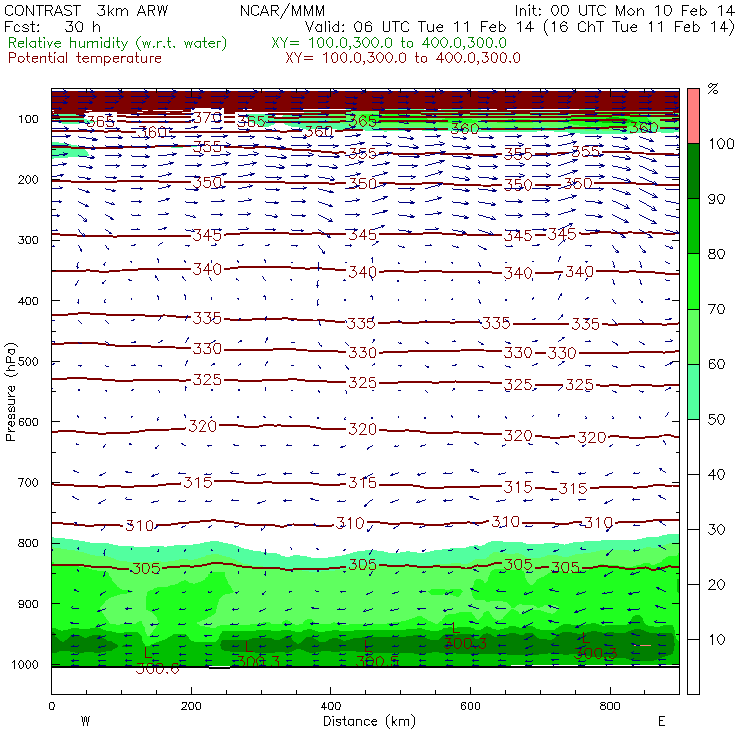The height and width of the screenshot is (740, 740).
Task: Click the colorbar tick label "60"
Action: [x=716, y=364]
